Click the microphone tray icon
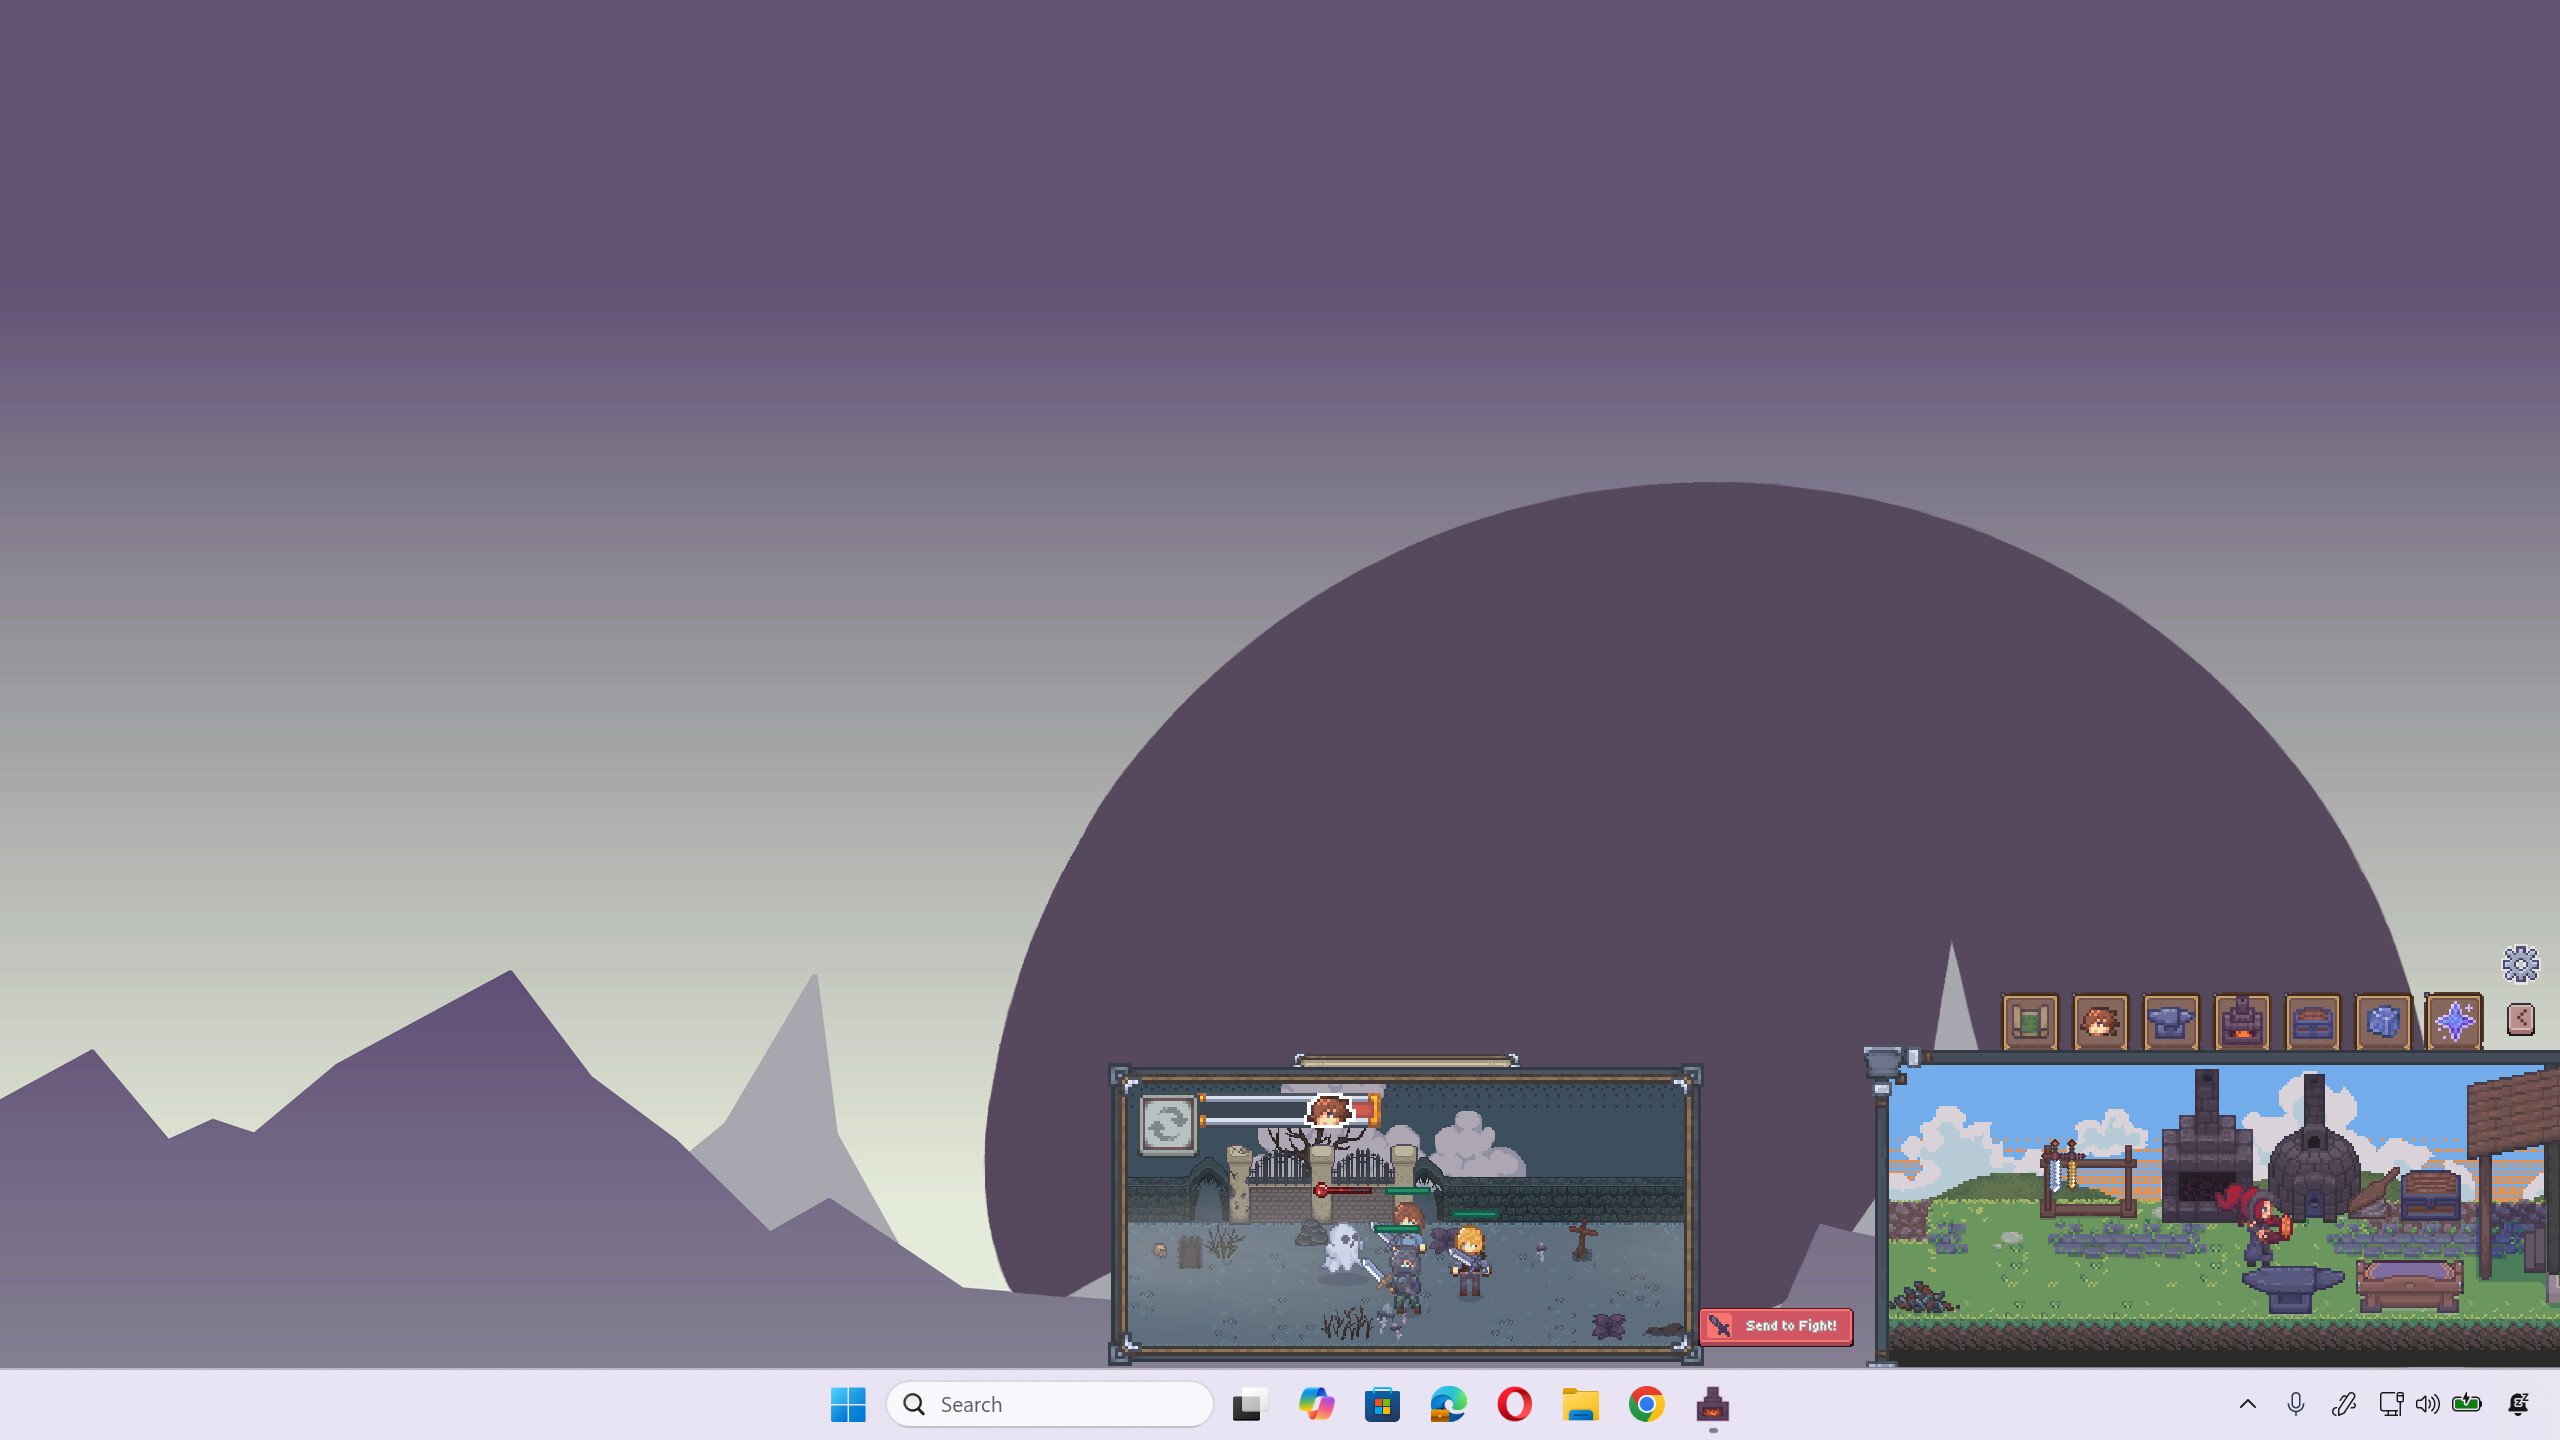The width and height of the screenshot is (2560, 1440). 2296,1404
